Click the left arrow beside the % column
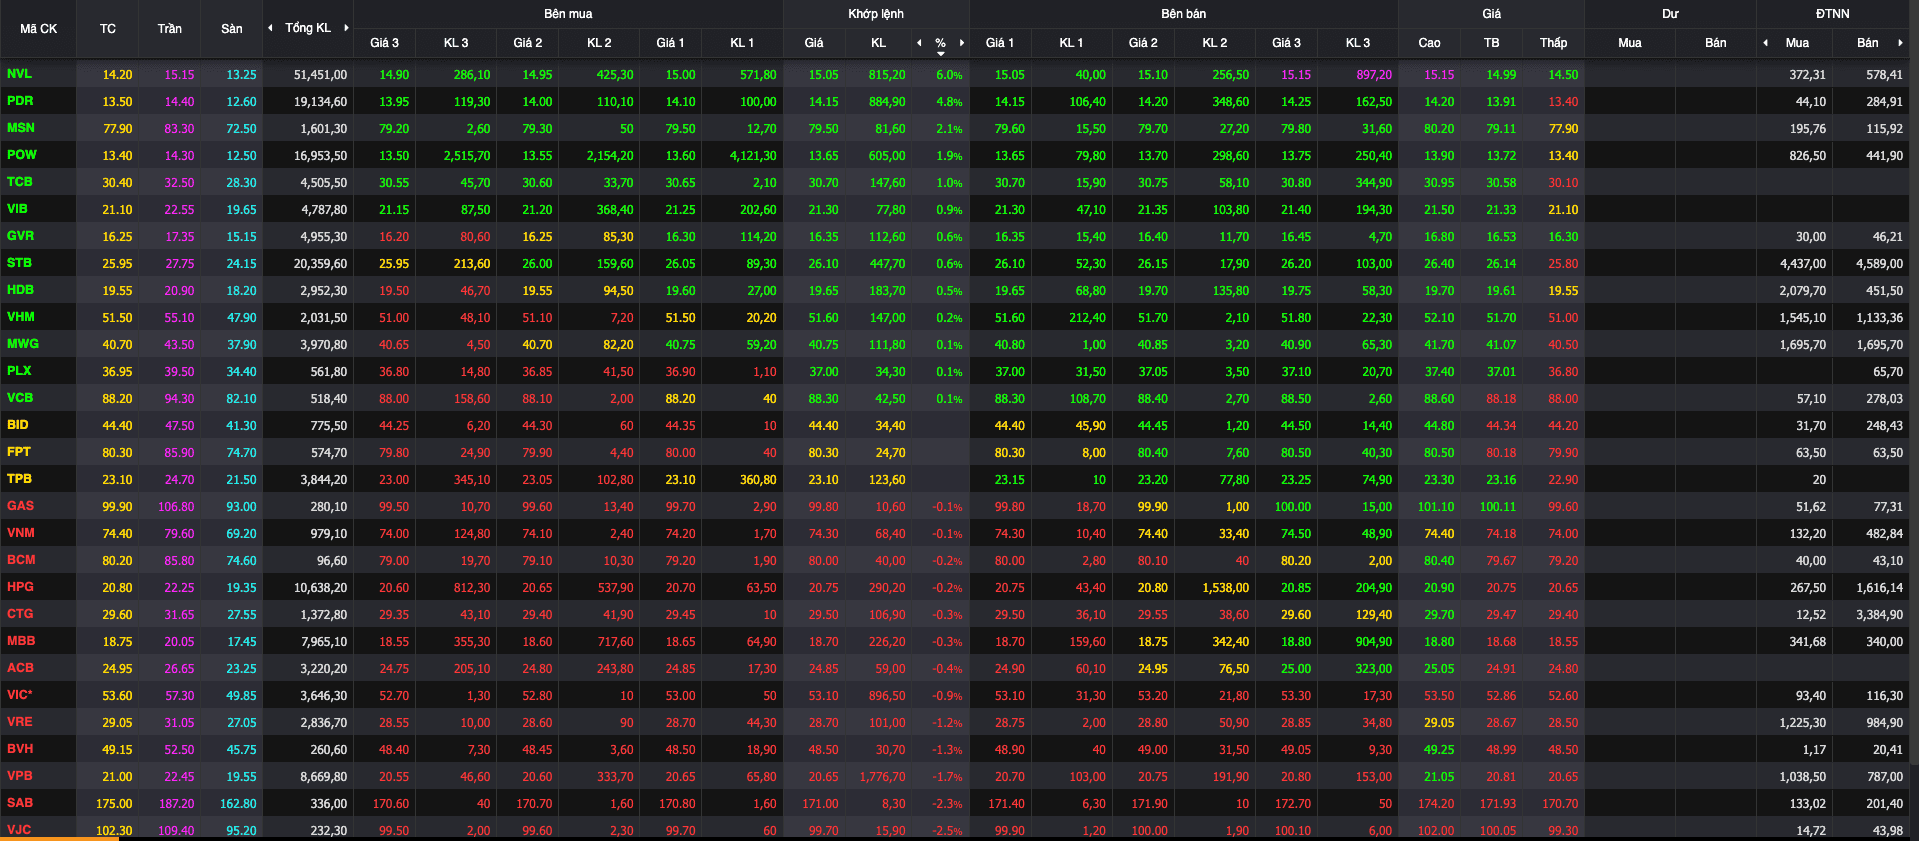 (x=919, y=43)
